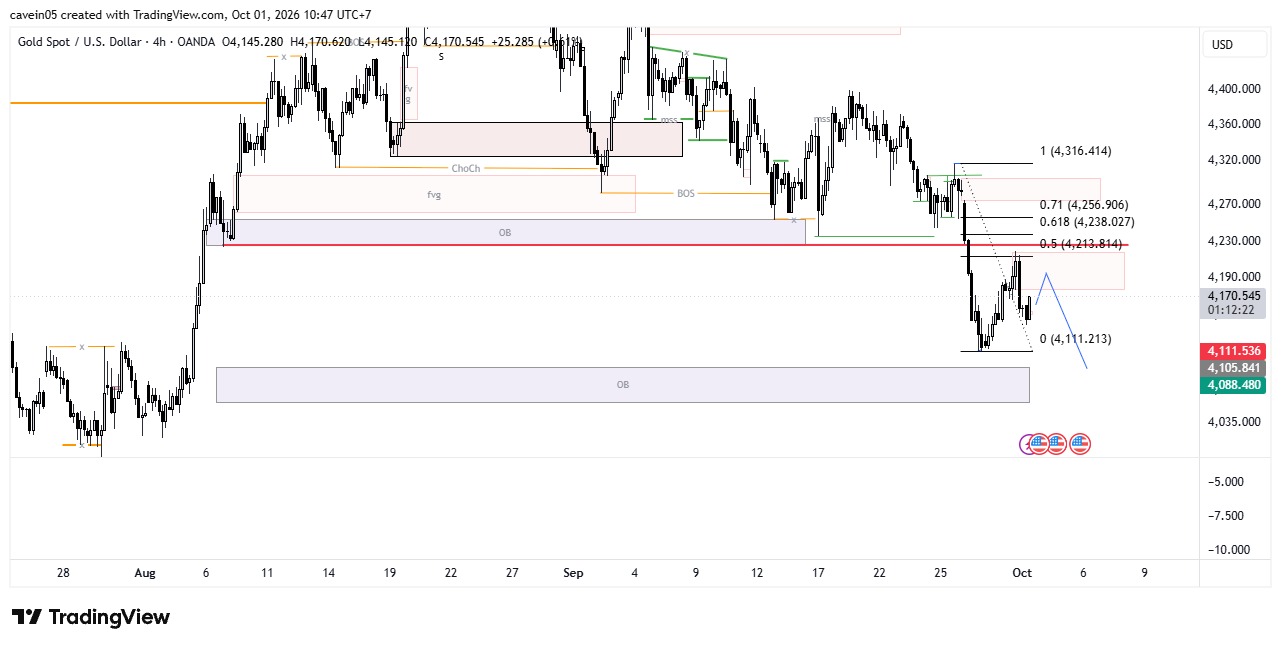Click the bar countdown timer 01:12:22
The height and width of the screenshot is (647, 1281).
1232,310
